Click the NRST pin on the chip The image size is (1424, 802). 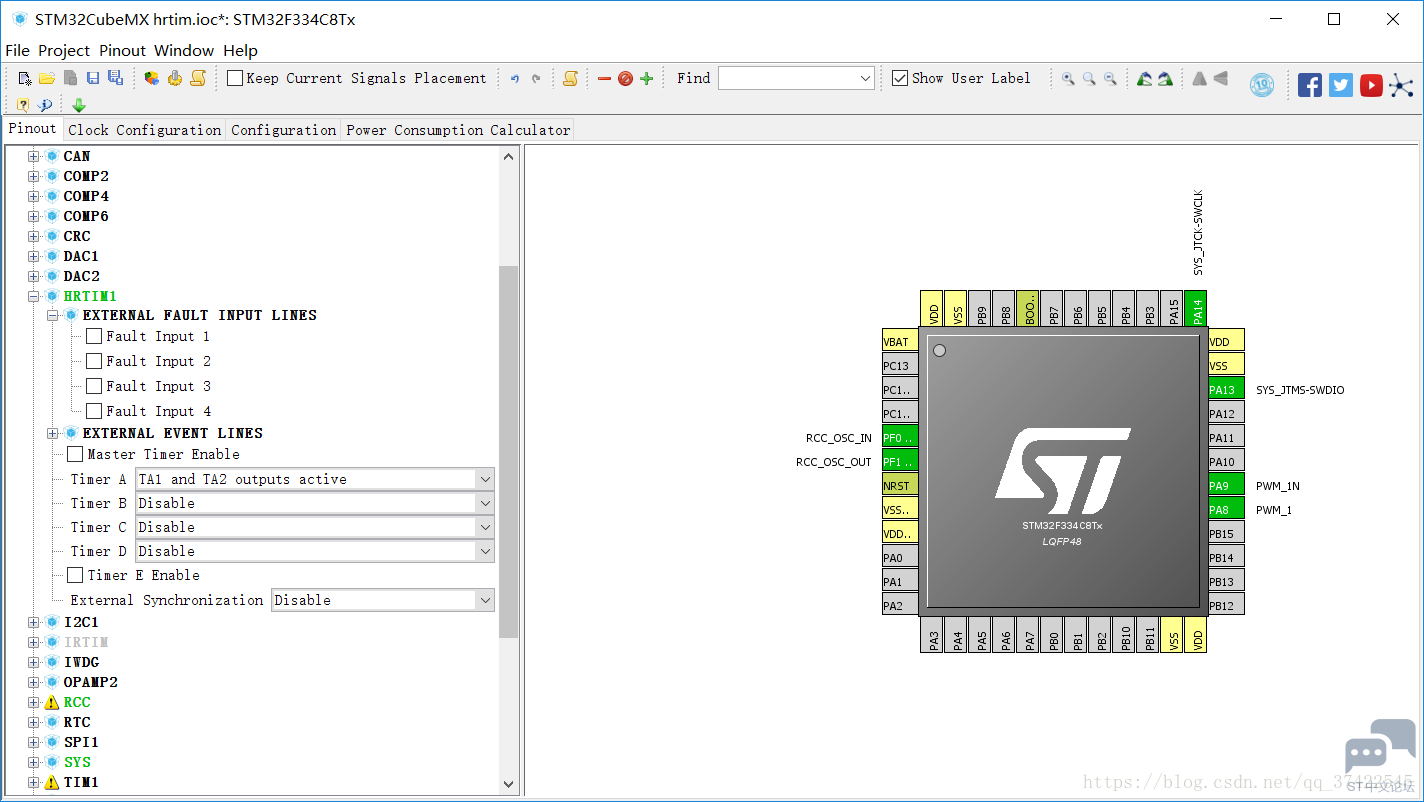[x=900, y=486]
